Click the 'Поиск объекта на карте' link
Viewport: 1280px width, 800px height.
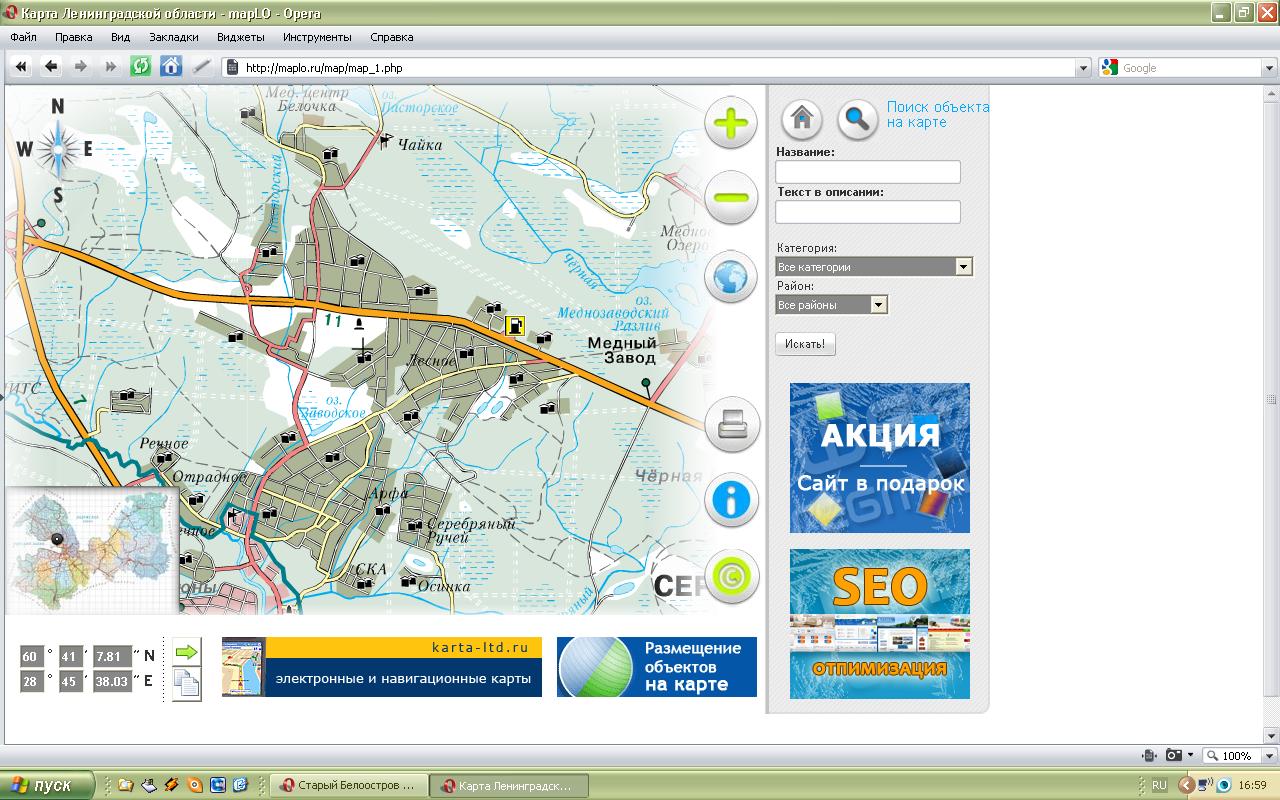[937, 114]
